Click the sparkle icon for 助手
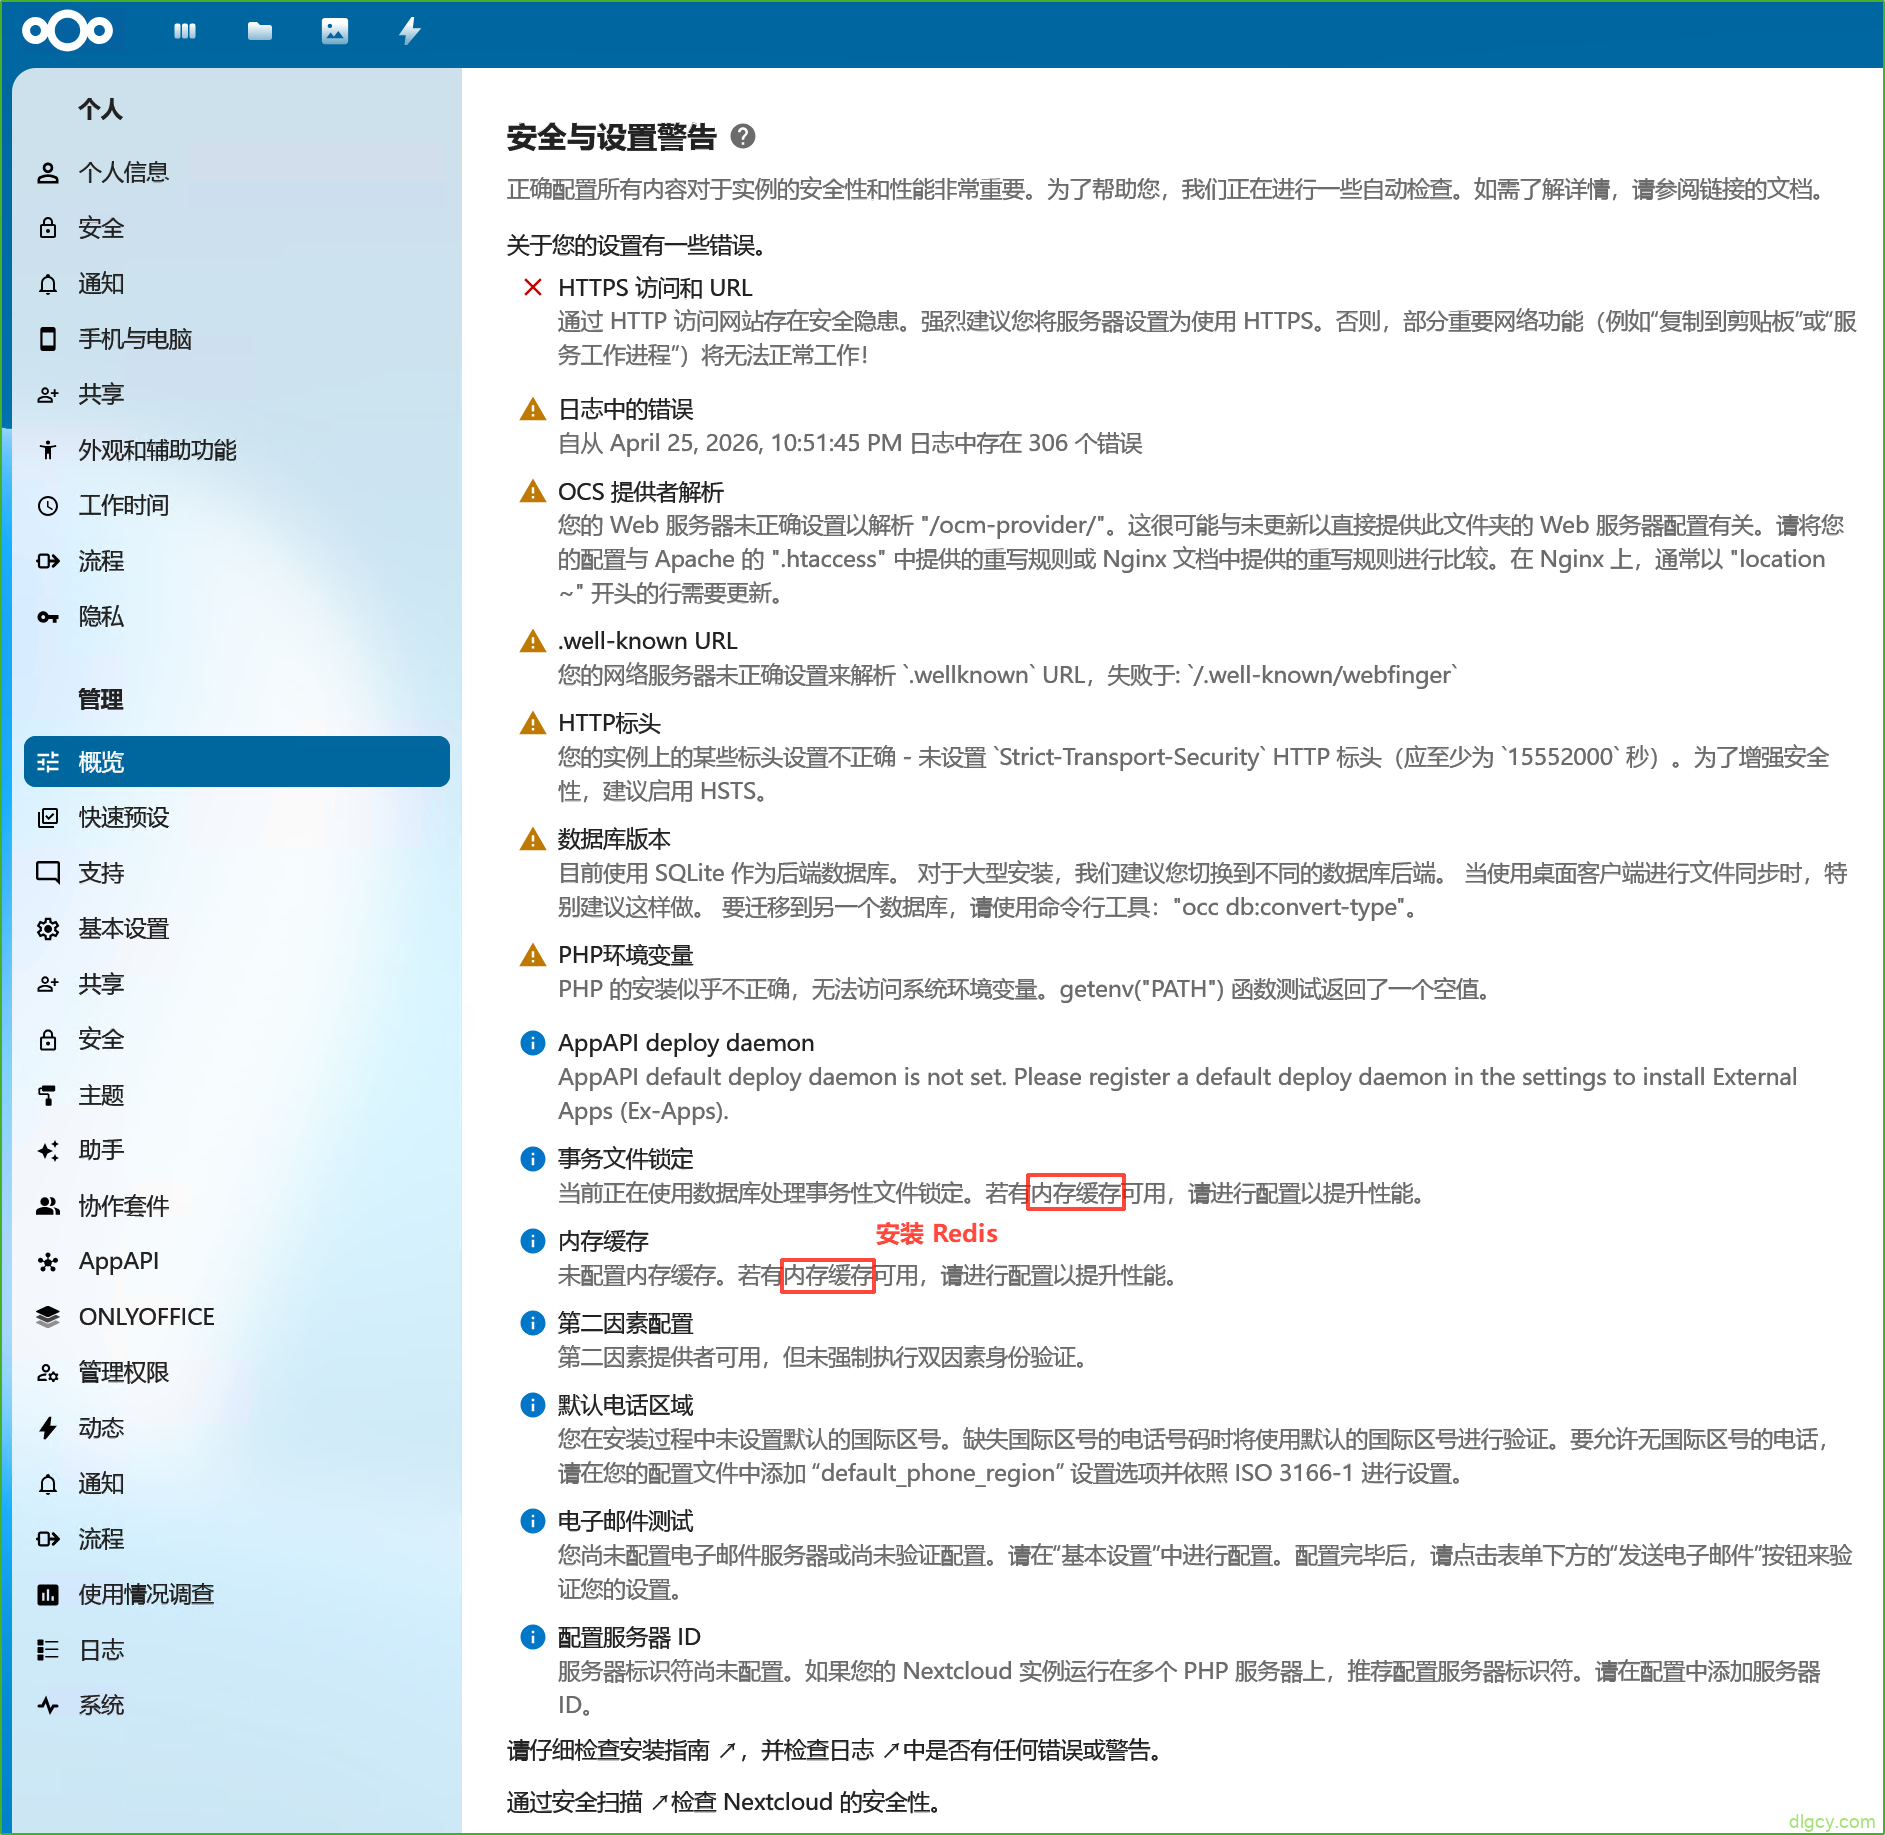Viewport: 1885px width, 1835px height. 48,1151
